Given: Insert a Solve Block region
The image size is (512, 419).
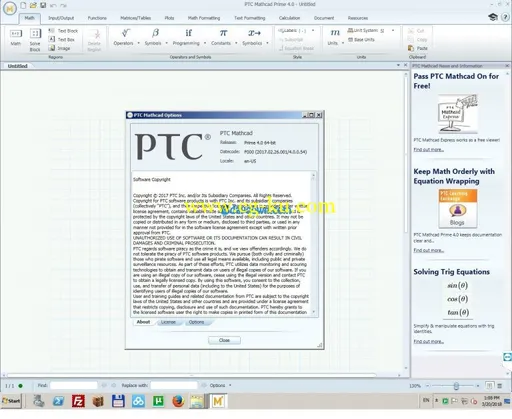Looking at the screenshot, I should click(x=35, y=40).
